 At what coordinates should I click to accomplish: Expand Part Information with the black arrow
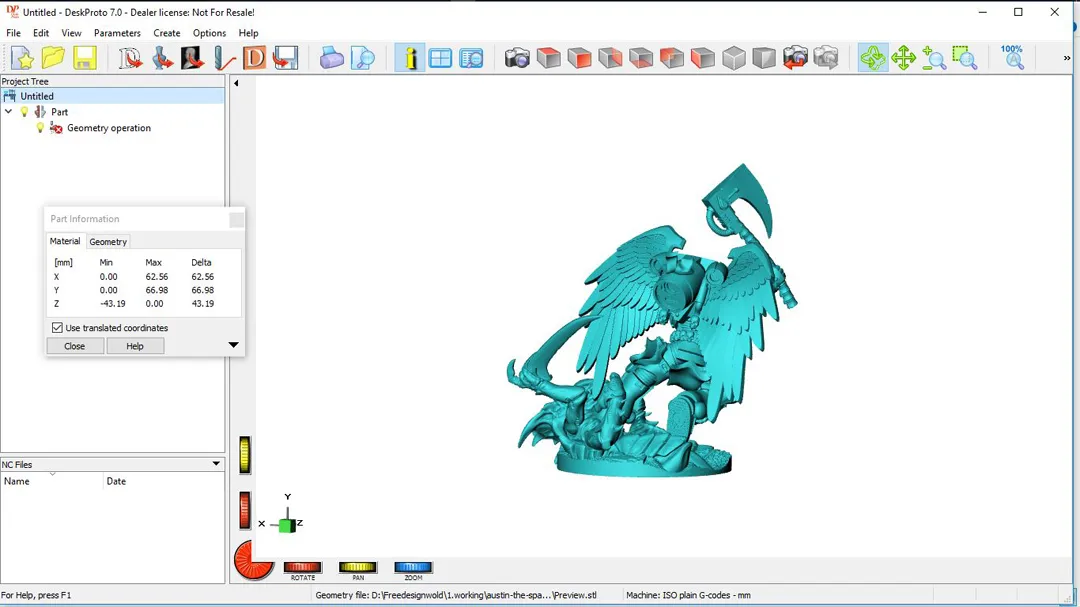[x=233, y=344]
